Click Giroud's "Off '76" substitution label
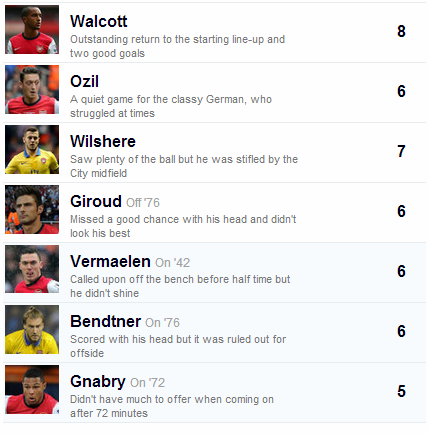Image resolution: width=428 pixels, height=435 pixels. tap(143, 203)
